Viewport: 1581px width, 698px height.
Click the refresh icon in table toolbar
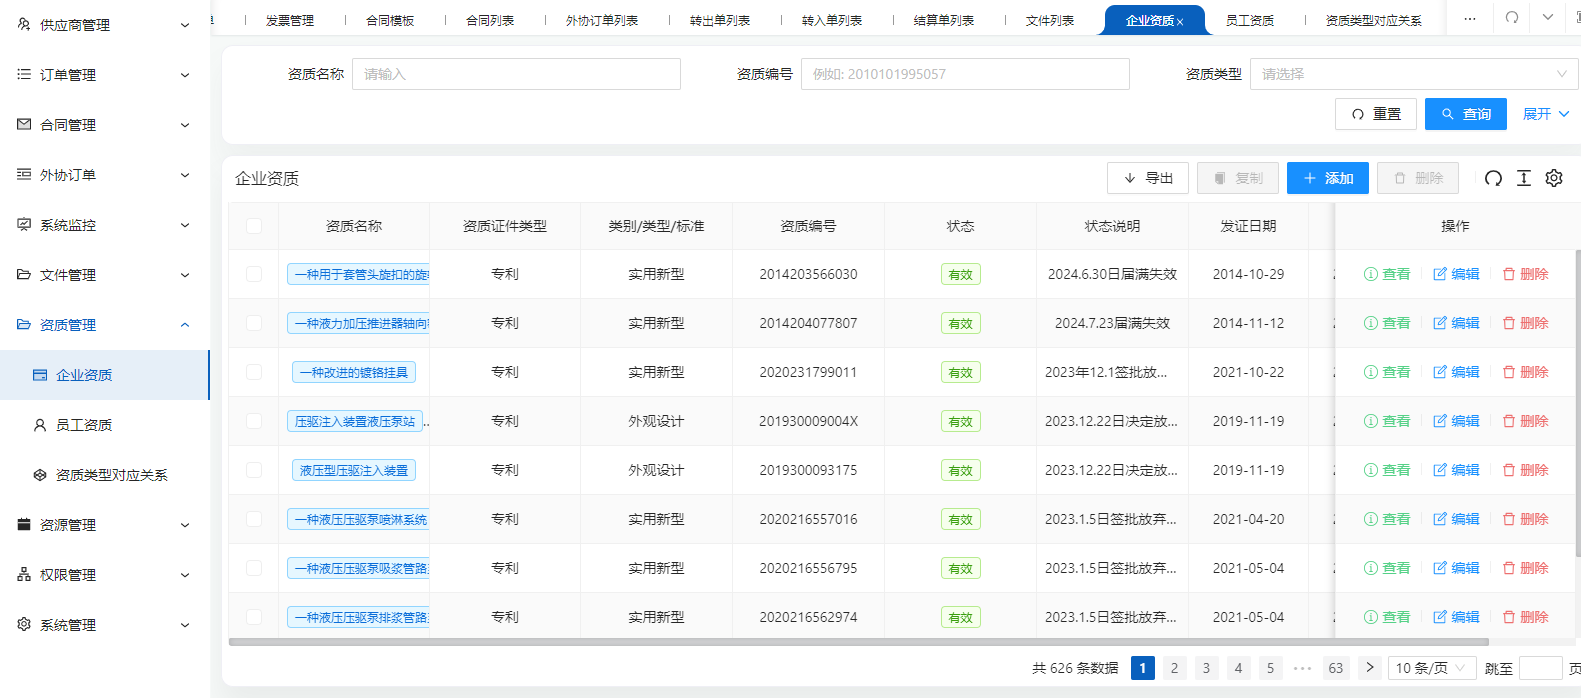click(1493, 178)
